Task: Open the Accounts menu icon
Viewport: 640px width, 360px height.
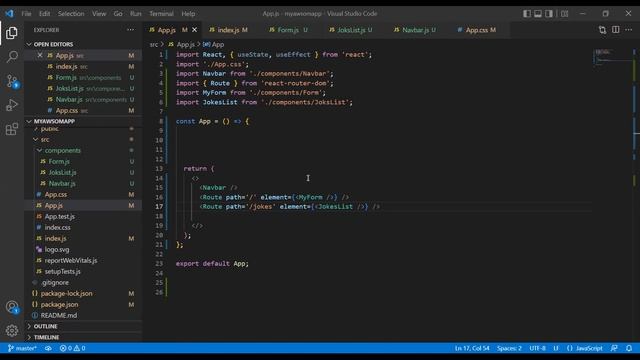Action: coord(11,307)
